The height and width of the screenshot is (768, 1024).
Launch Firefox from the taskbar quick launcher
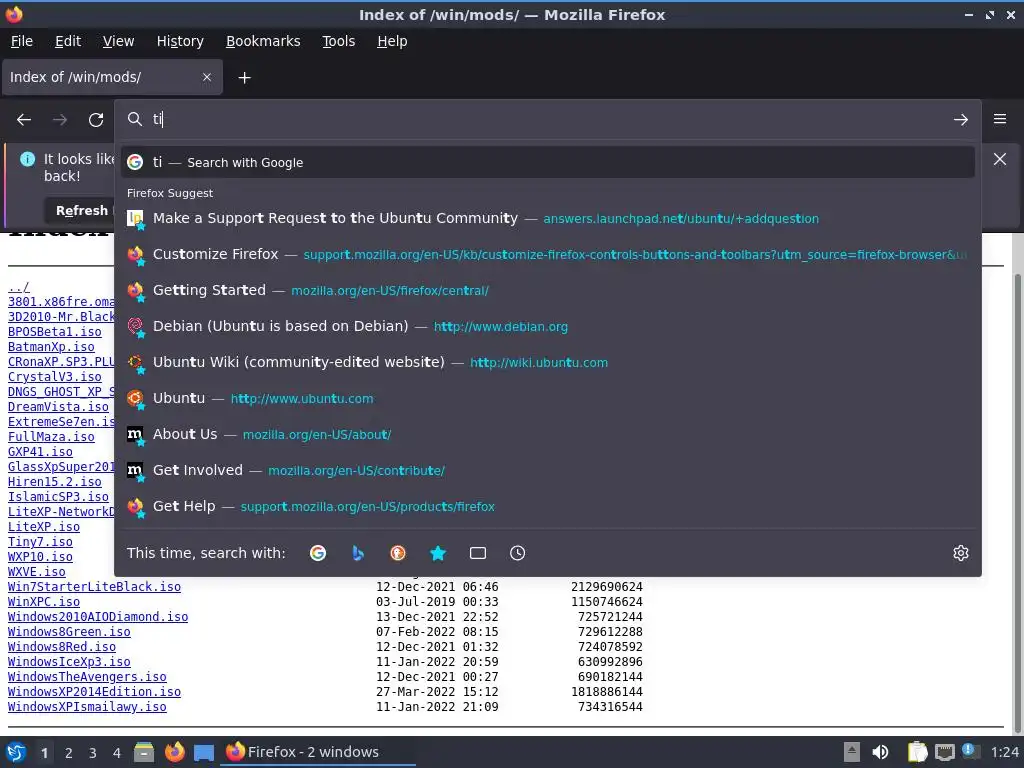pos(174,752)
